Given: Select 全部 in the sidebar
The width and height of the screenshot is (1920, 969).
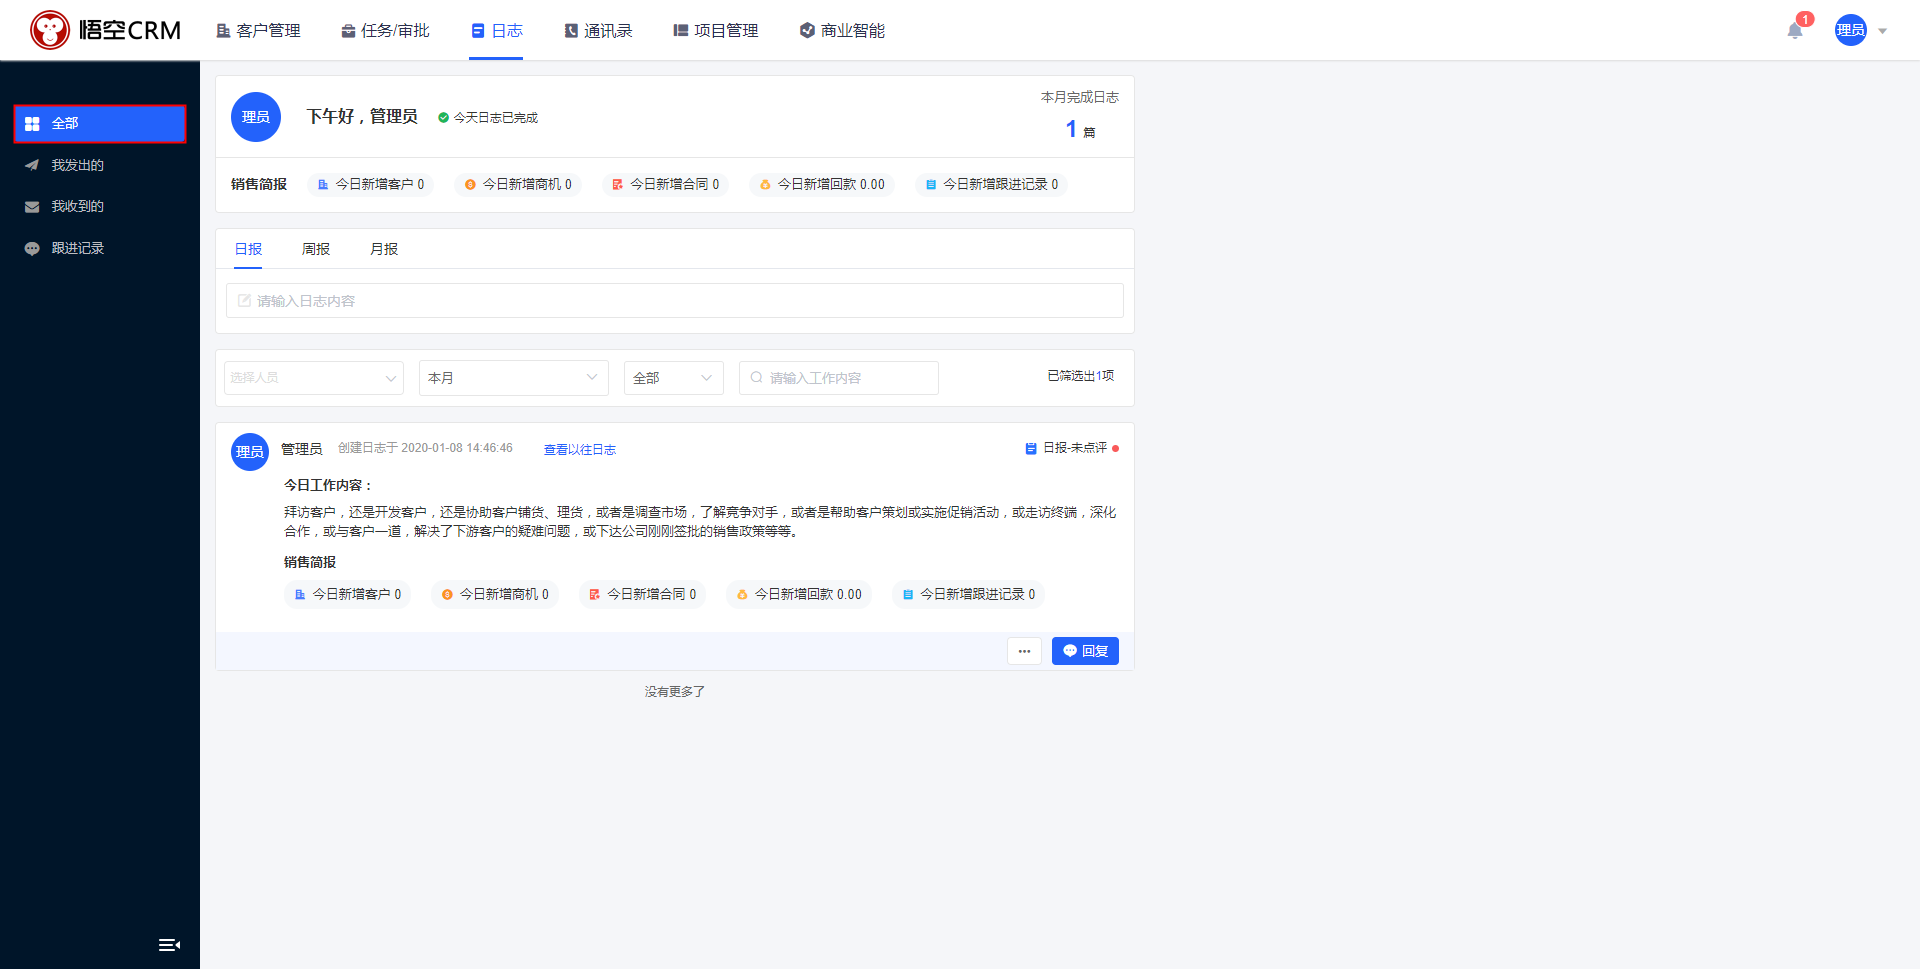Looking at the screenshot, I should (100, 124).
